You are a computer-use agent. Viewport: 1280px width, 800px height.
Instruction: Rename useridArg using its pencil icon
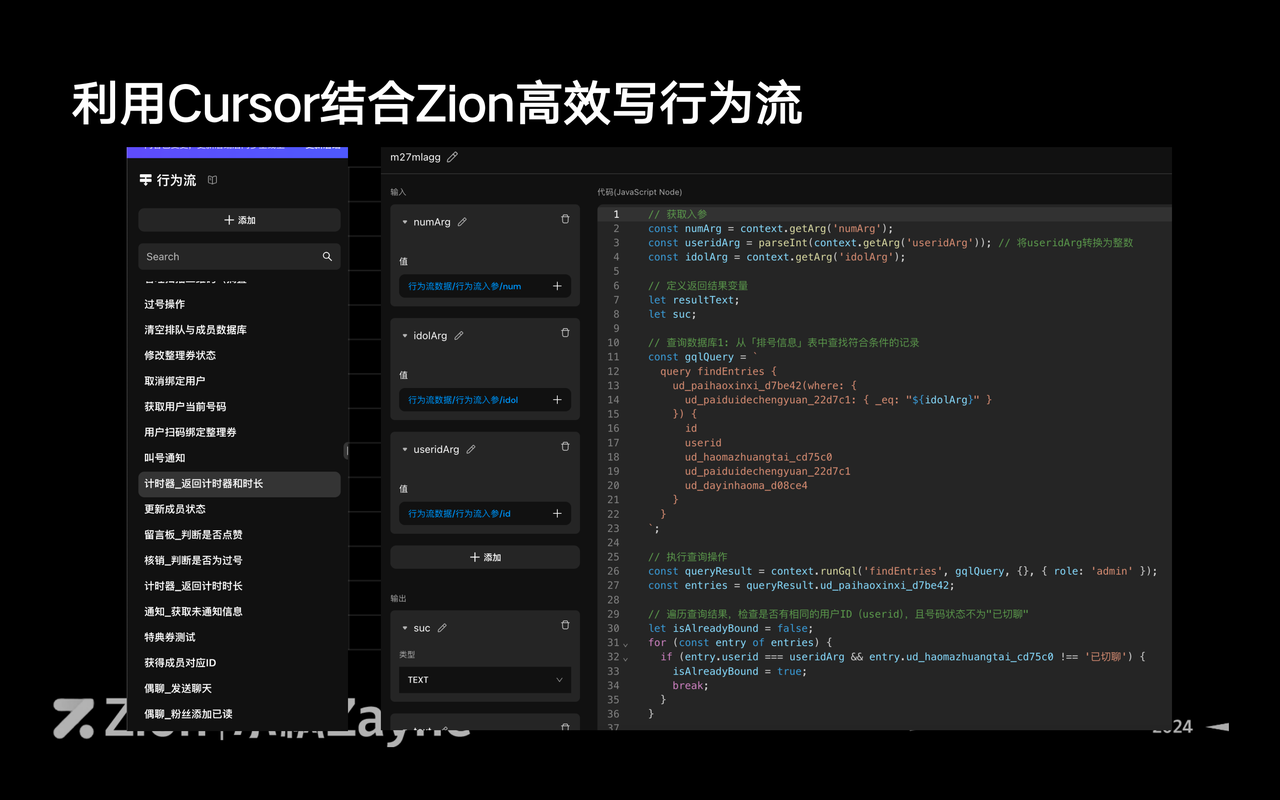click(x=471, y=450)
